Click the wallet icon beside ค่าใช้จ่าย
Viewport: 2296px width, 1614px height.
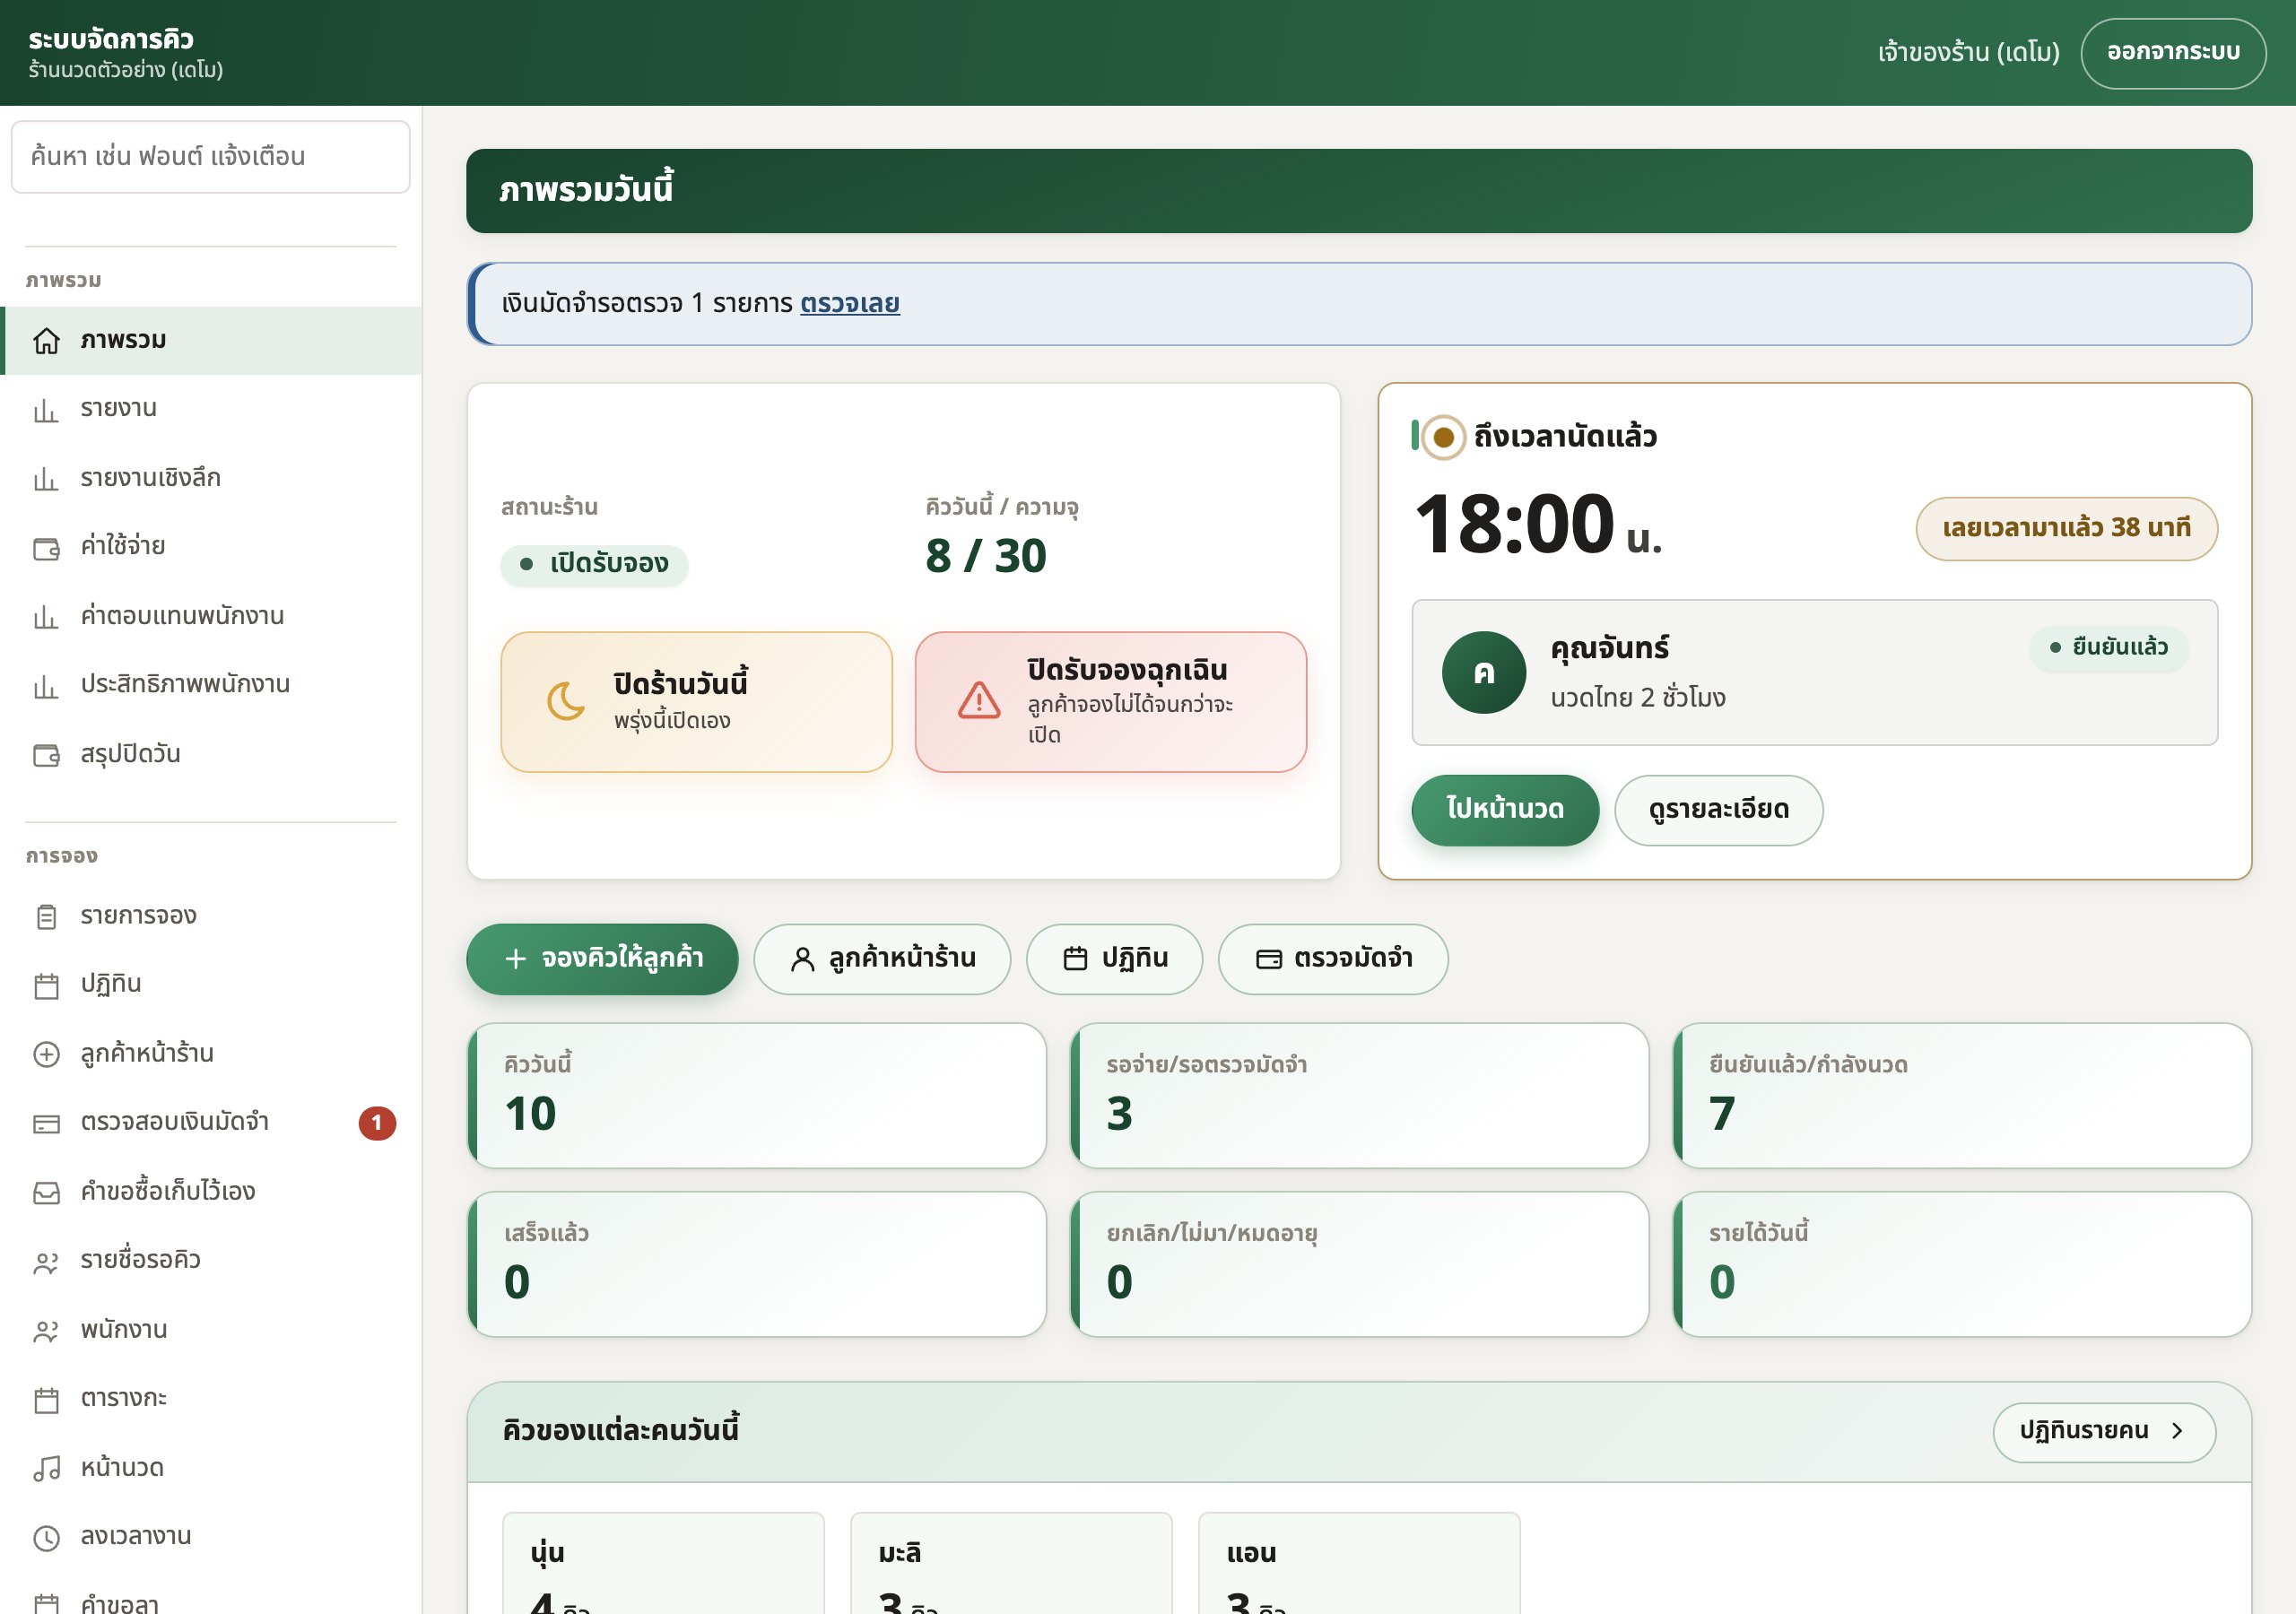[47, 548]
